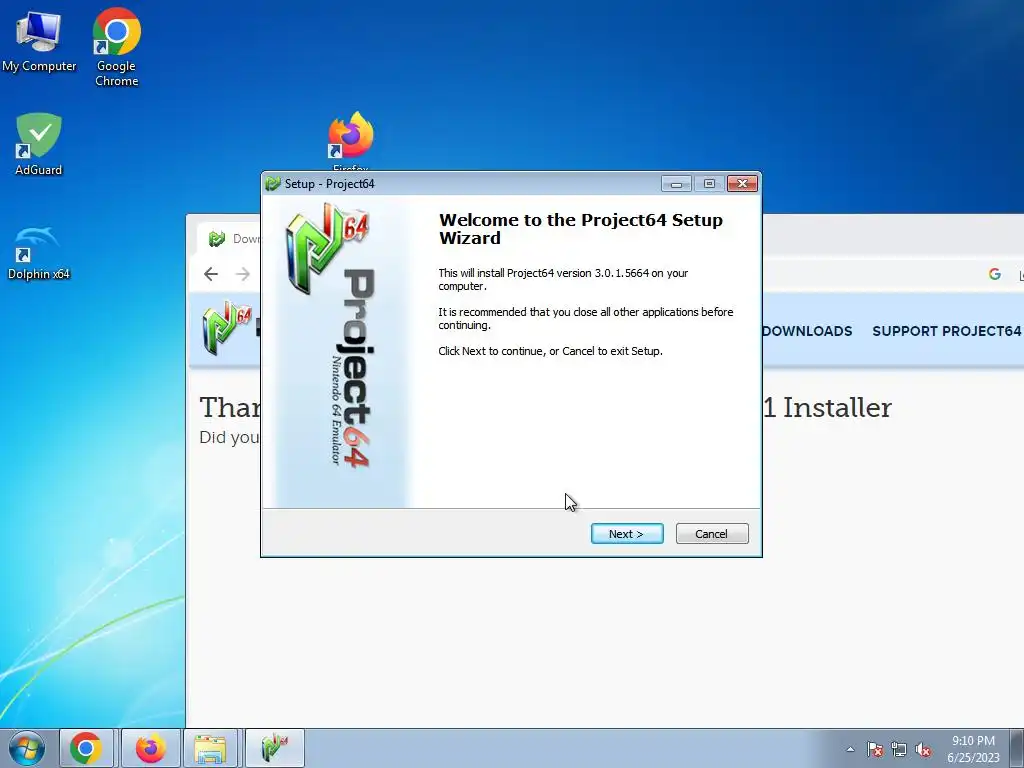Open Windows Explorer from the taskbar

click(x=211, y=748)
